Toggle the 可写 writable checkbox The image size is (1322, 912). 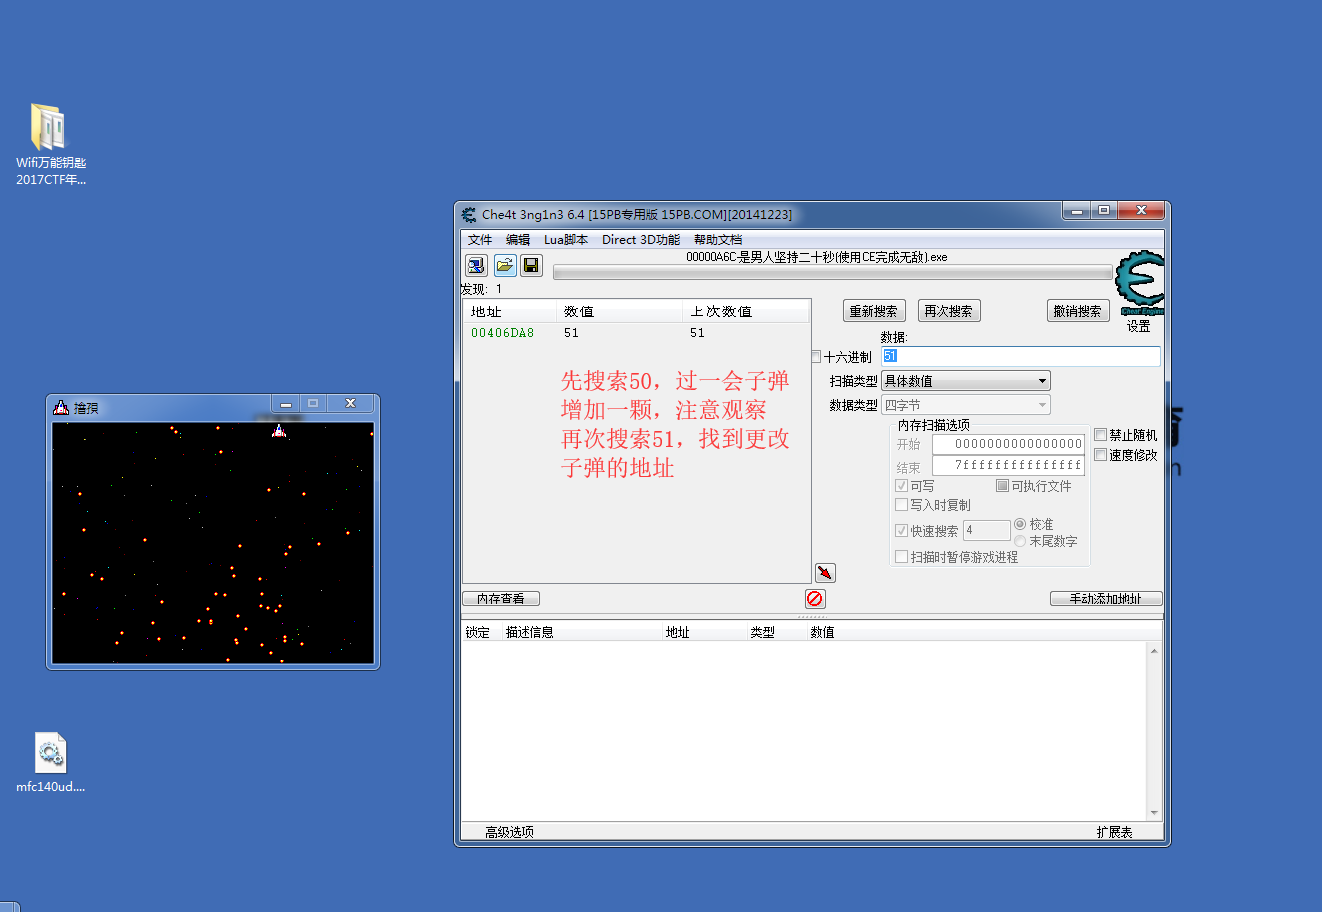point(902,486)
